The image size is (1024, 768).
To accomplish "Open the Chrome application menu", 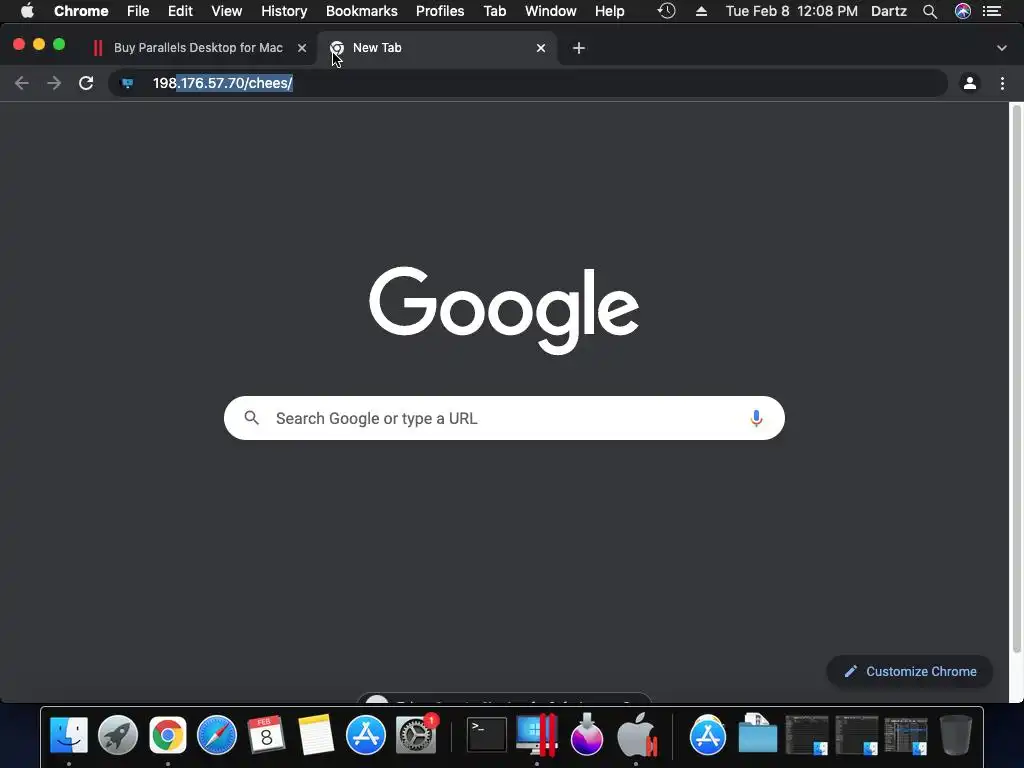I will 81,11.
